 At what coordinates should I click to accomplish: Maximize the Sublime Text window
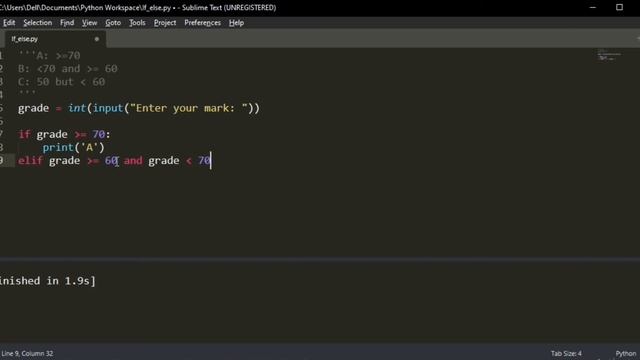coord(619,7)
